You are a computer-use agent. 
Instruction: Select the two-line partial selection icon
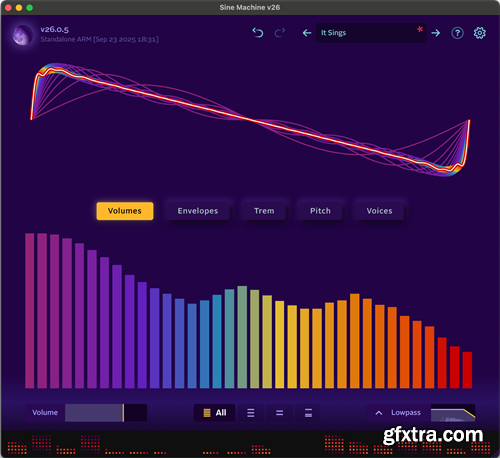279,413
